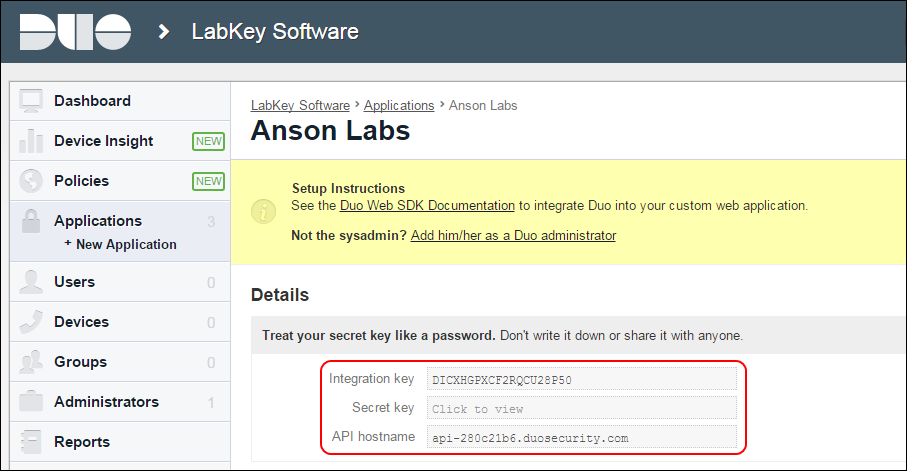Open Duo Web SDK Documentation link
Image resolution: width=907 pixels, height=471 pixels.
[x=427, y=205]
